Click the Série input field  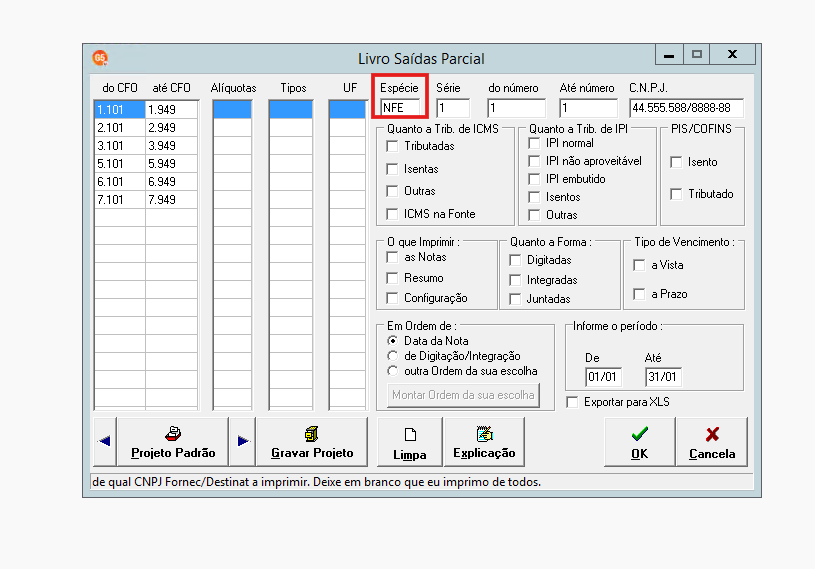coord(453,108)
